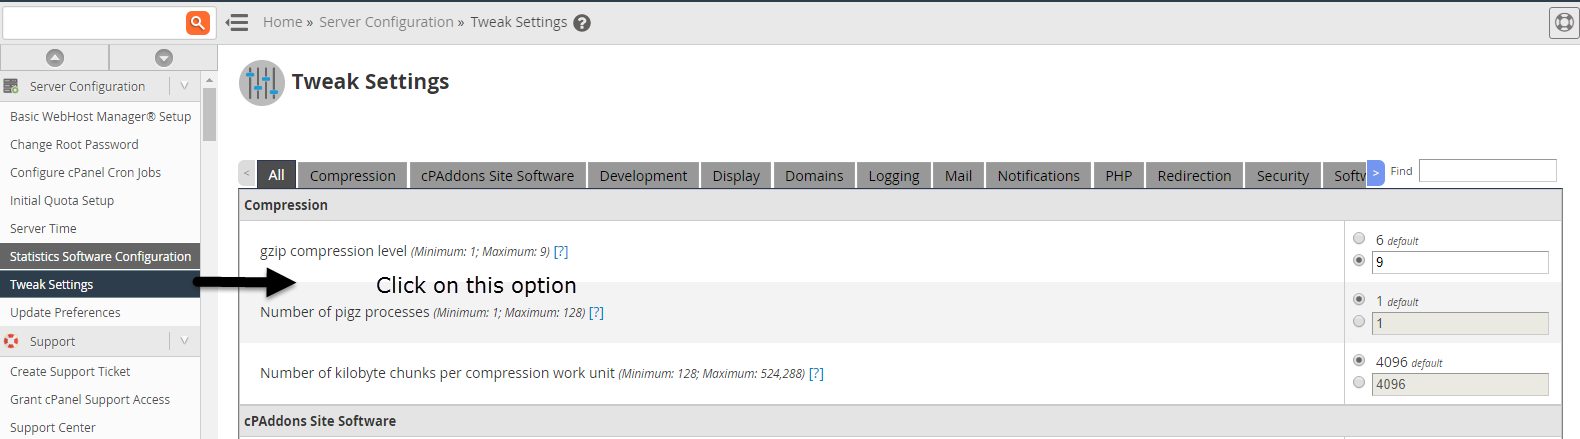Collapse the Server Configuration section chevron
The width and height of the screenshot is (1580, 439).
coord(184,86)
